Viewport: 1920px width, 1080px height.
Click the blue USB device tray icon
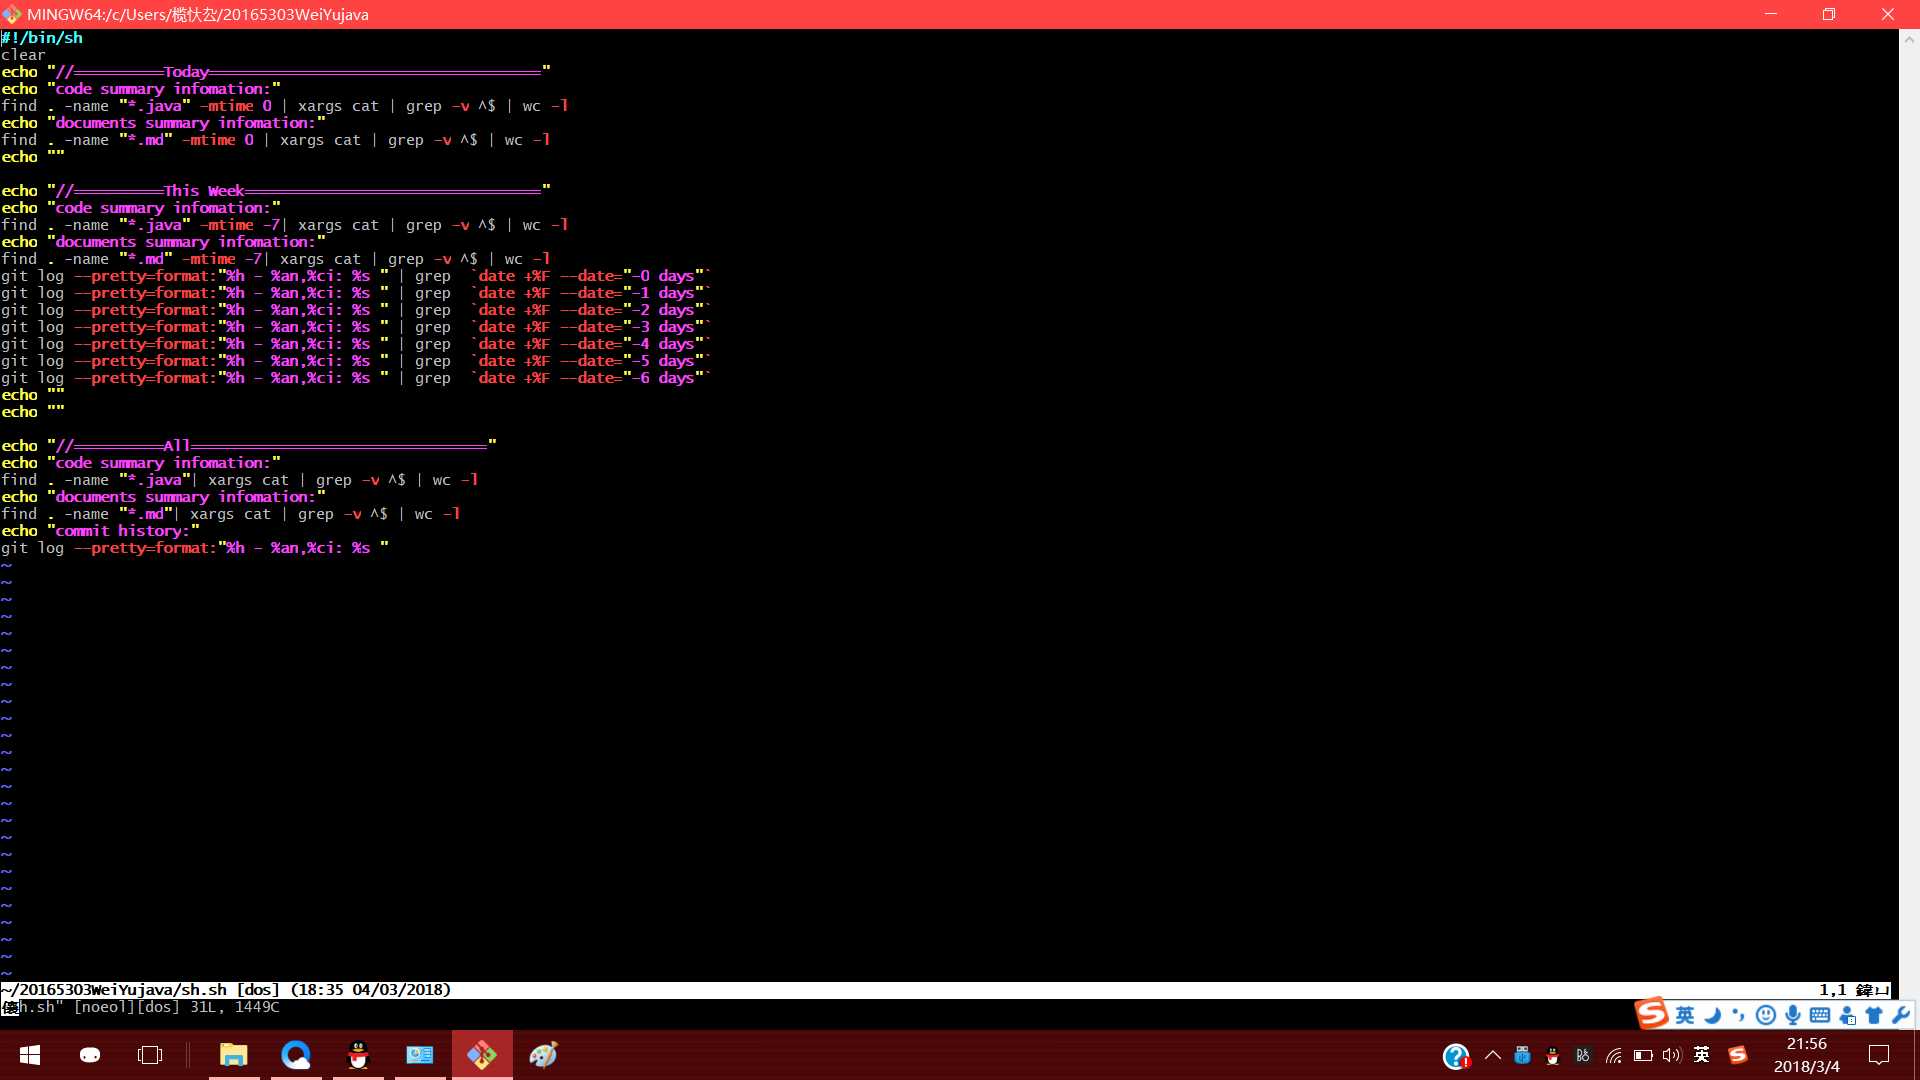tap(1522, 1055)
